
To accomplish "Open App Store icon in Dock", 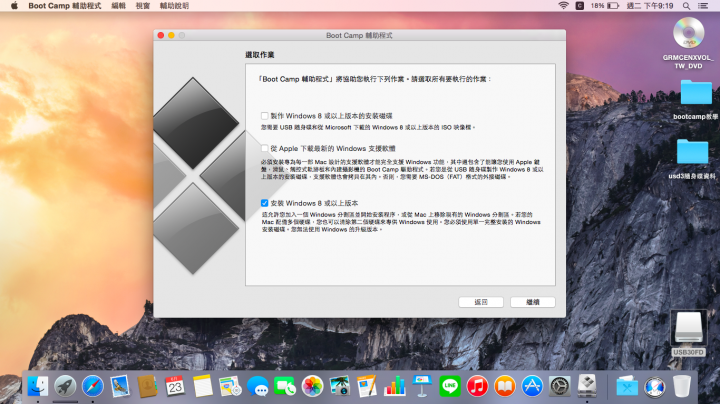I will (532, 386).
